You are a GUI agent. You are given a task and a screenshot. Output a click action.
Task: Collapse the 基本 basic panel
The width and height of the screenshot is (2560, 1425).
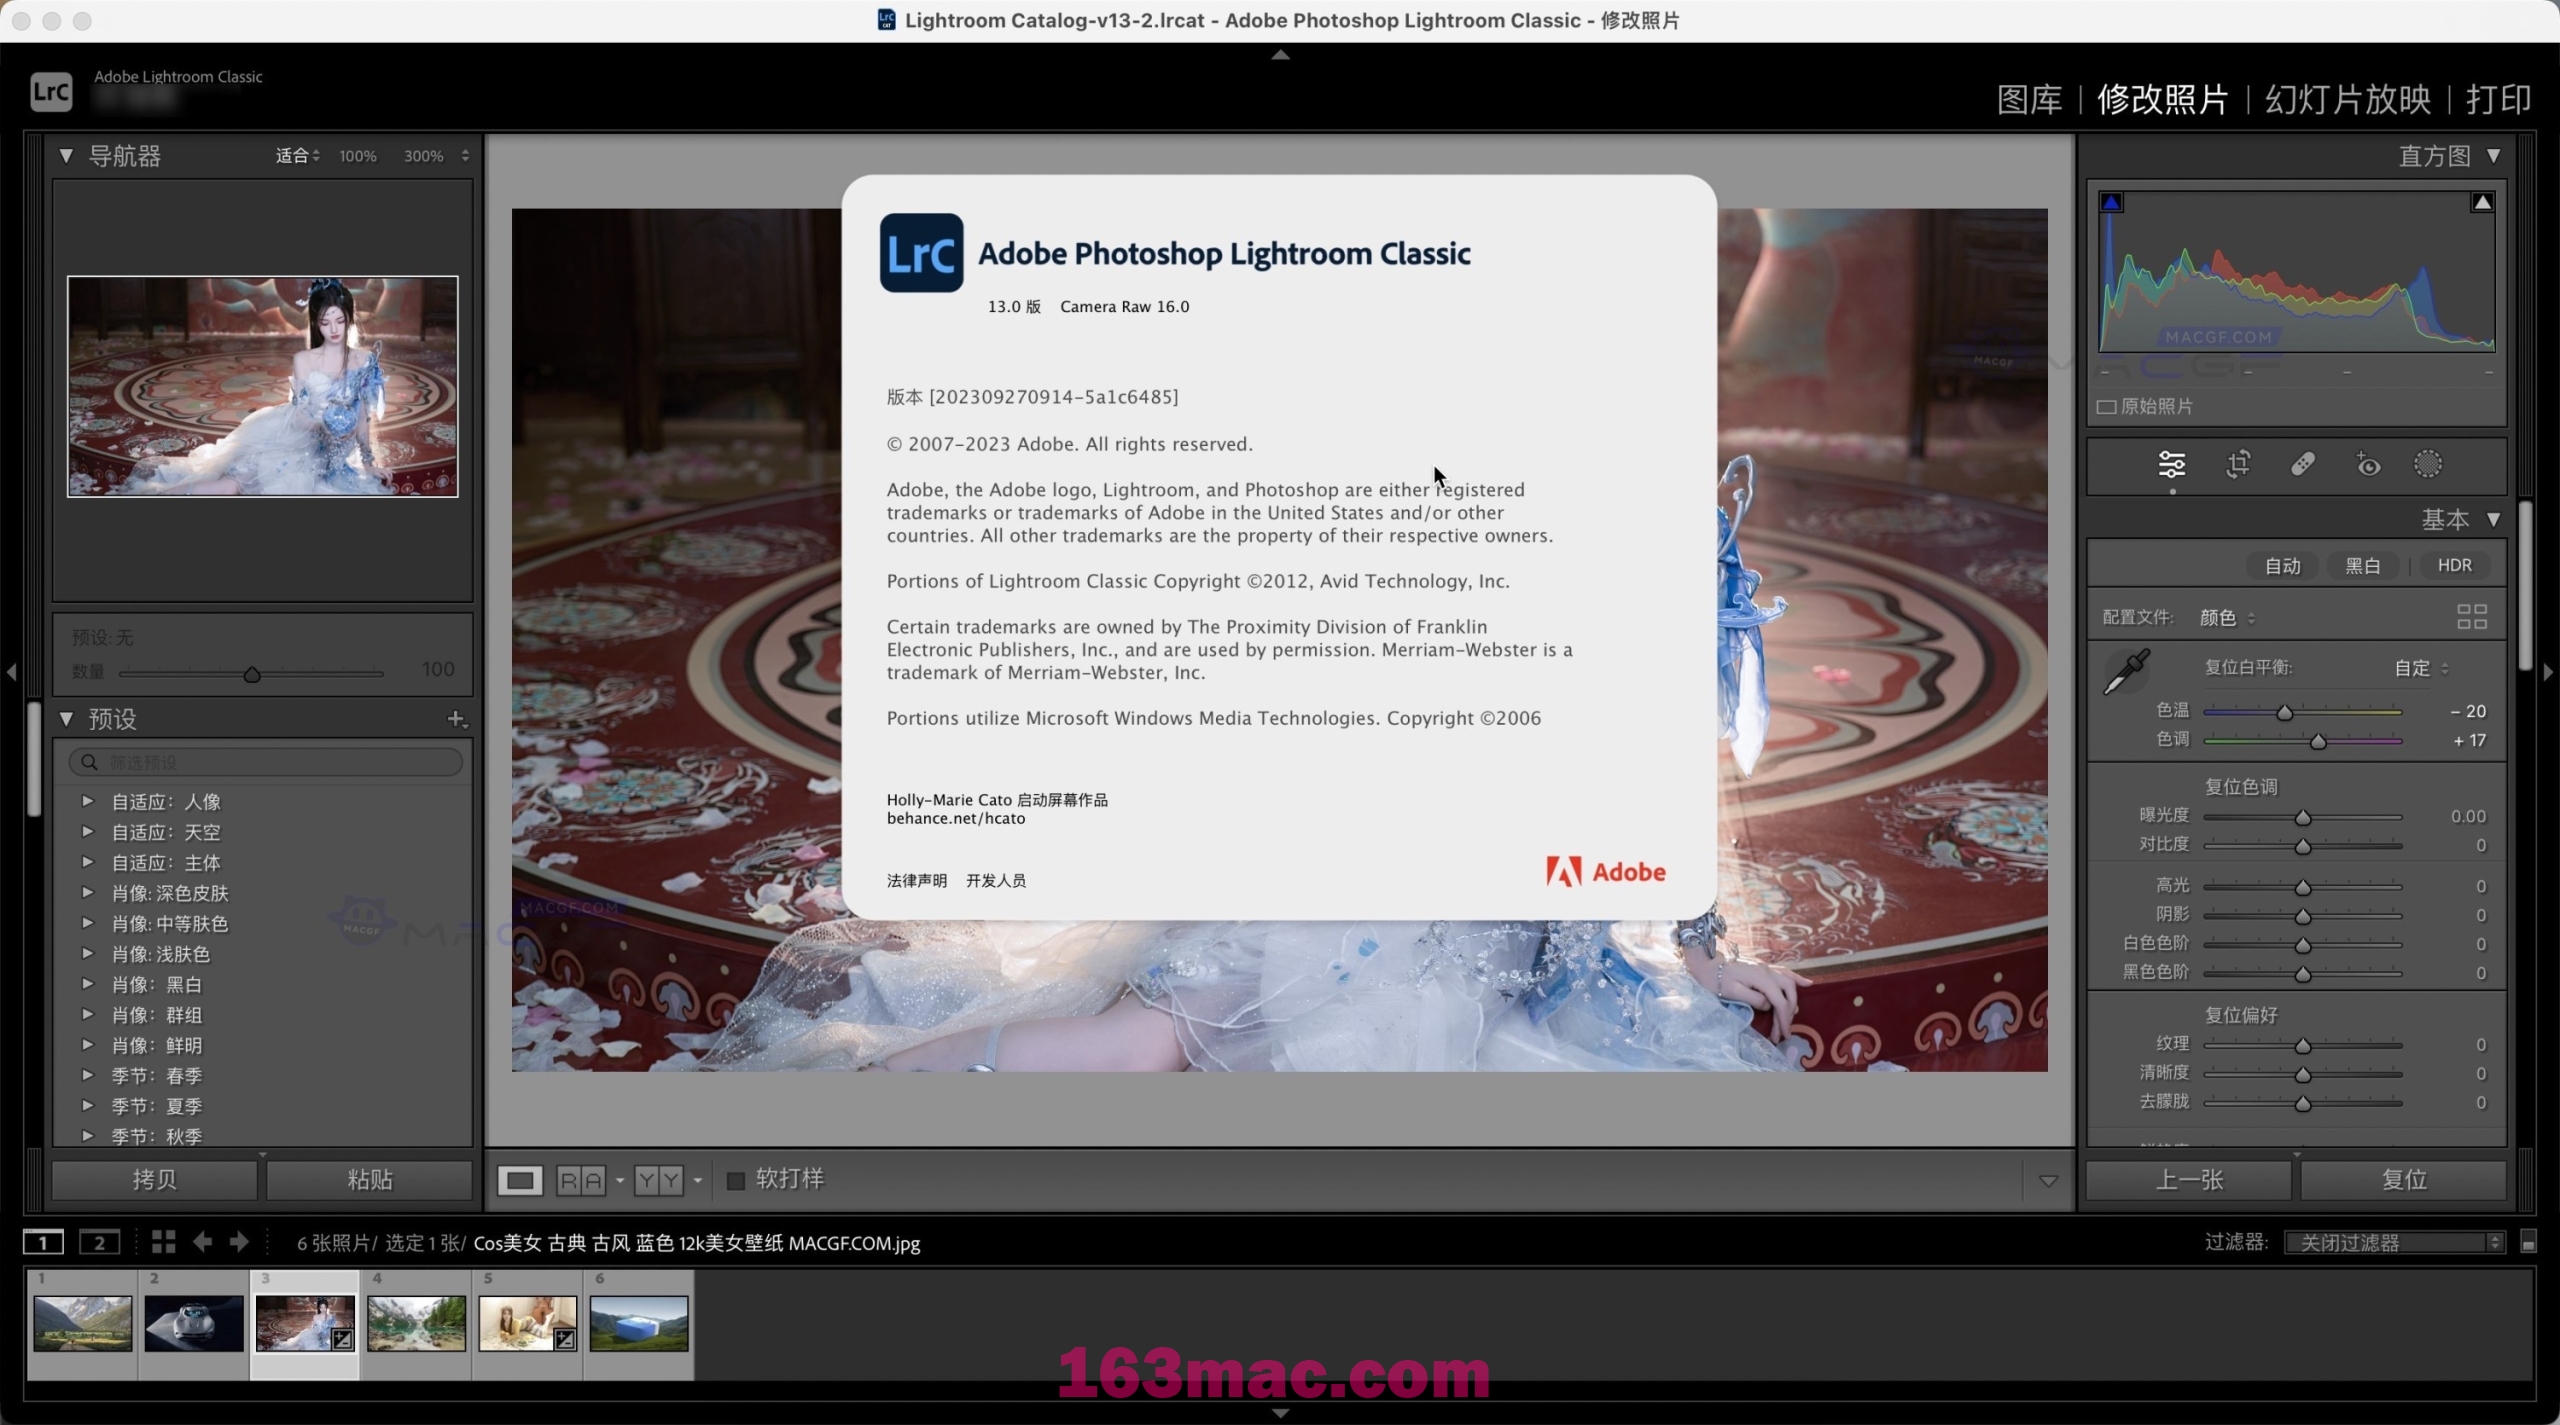pyautogui.click(x=2493, y=519)
